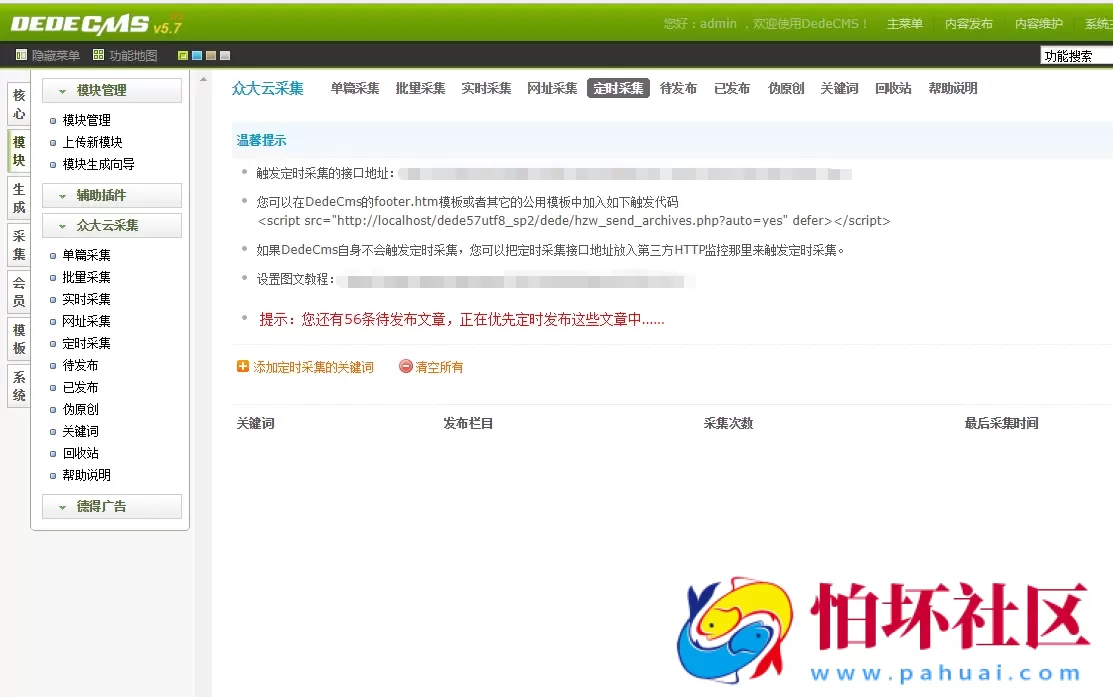Click the 会员 member sidebar icon
Viewport: 1113px width, 697px height.
17,292
